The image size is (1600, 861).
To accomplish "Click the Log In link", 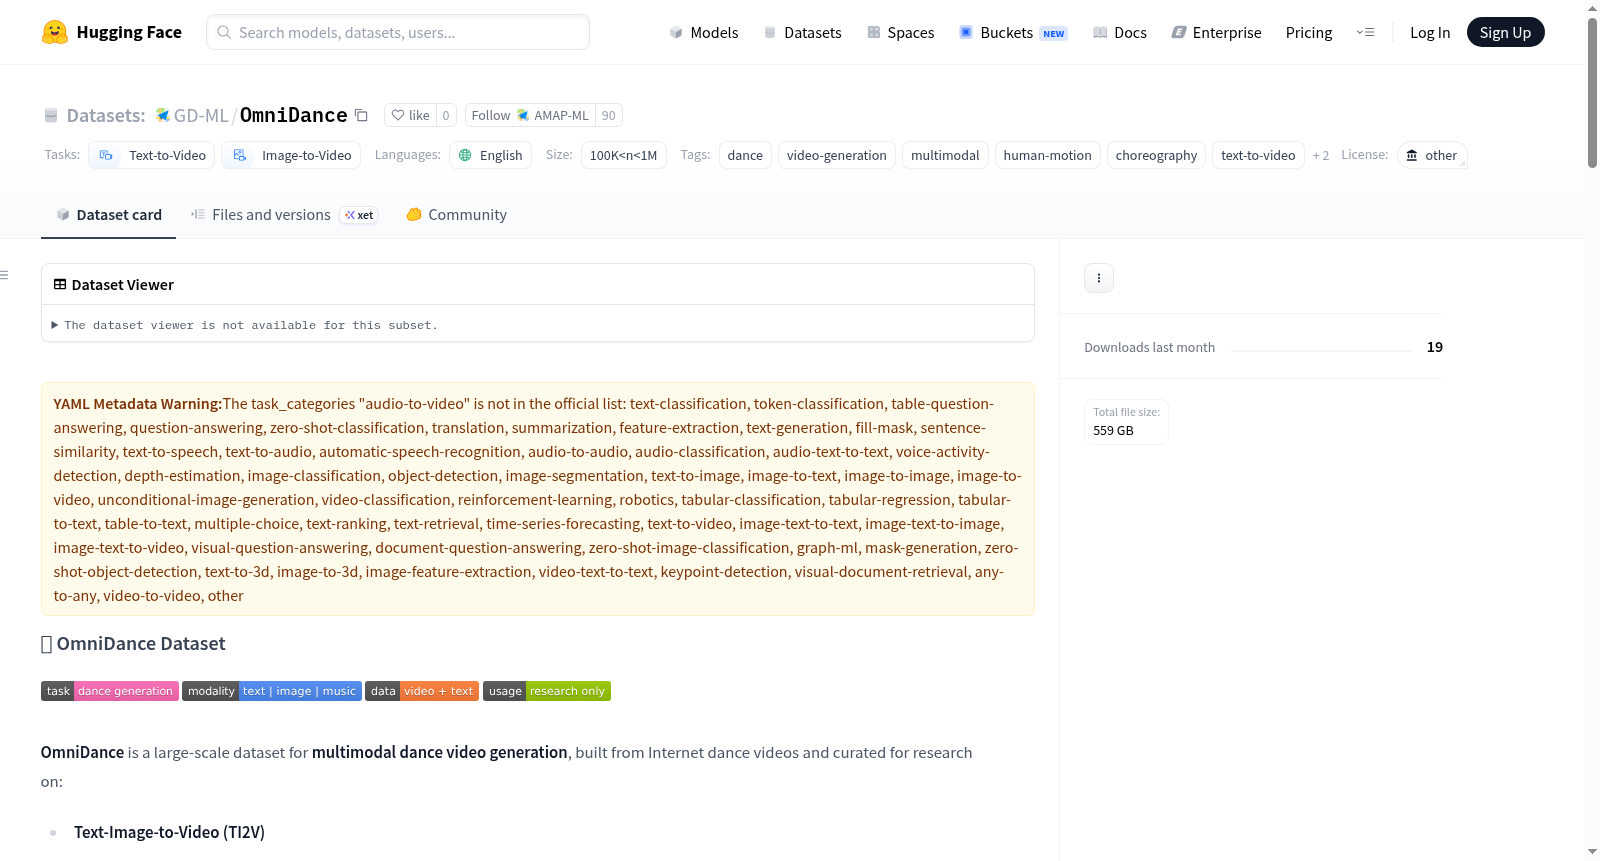I will [x=1430, y=32].
